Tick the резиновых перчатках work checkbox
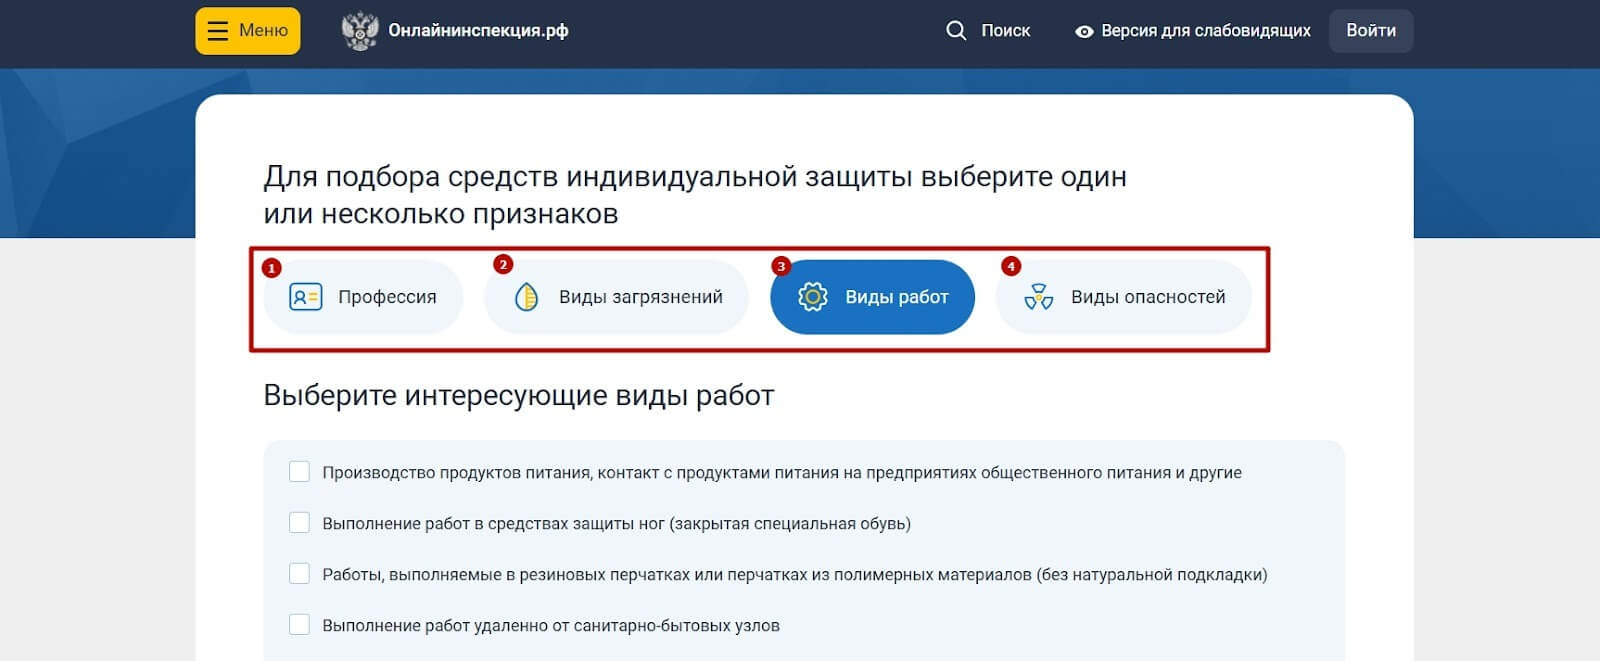 tap(299, 574)
